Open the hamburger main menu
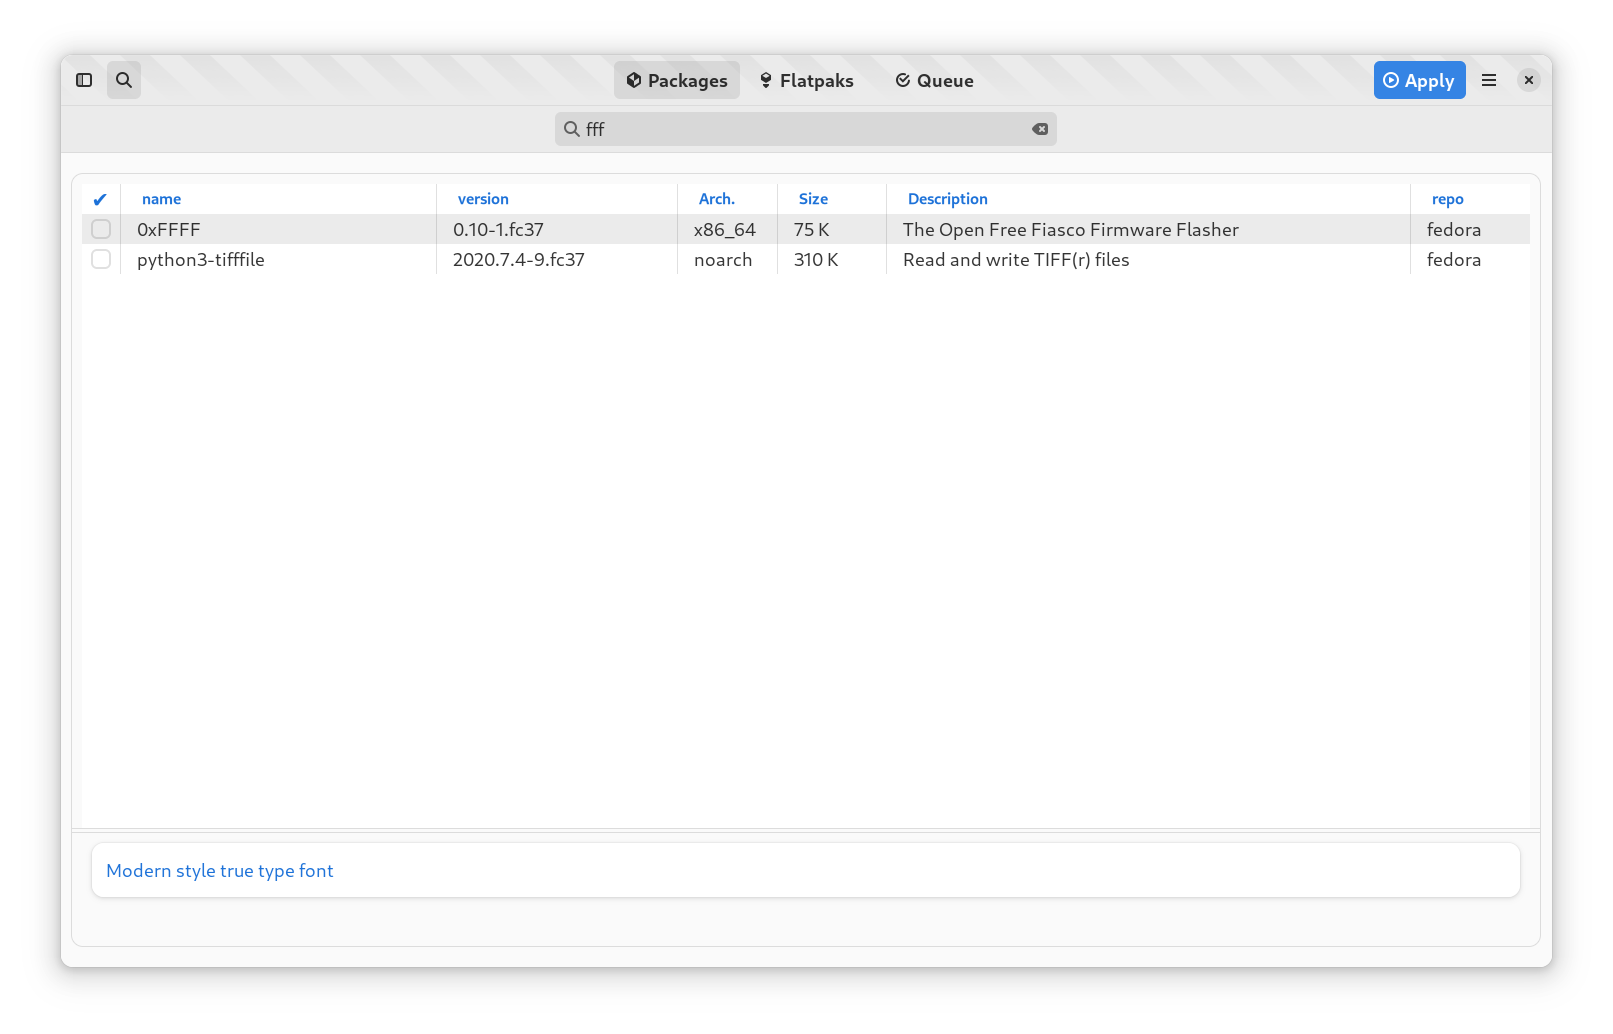This screenshot has height=1034, width=1613. point(1489,80)
